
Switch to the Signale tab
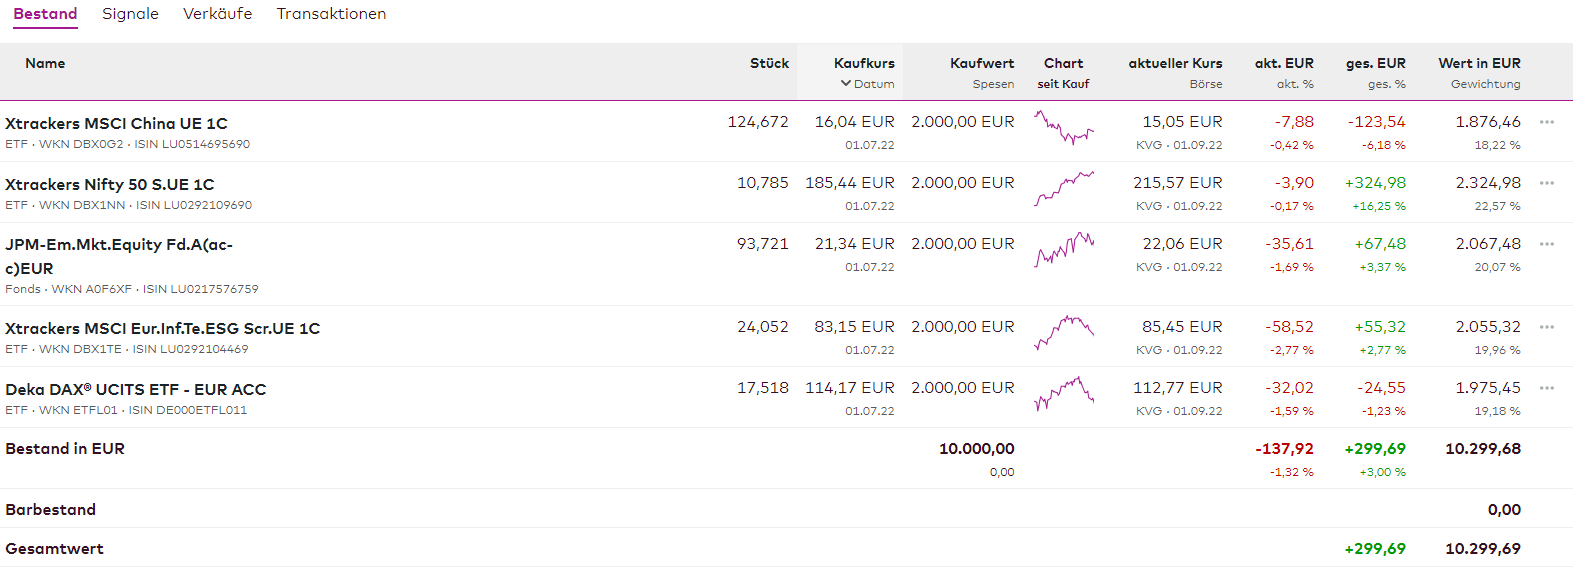click(x=130, y=14)
